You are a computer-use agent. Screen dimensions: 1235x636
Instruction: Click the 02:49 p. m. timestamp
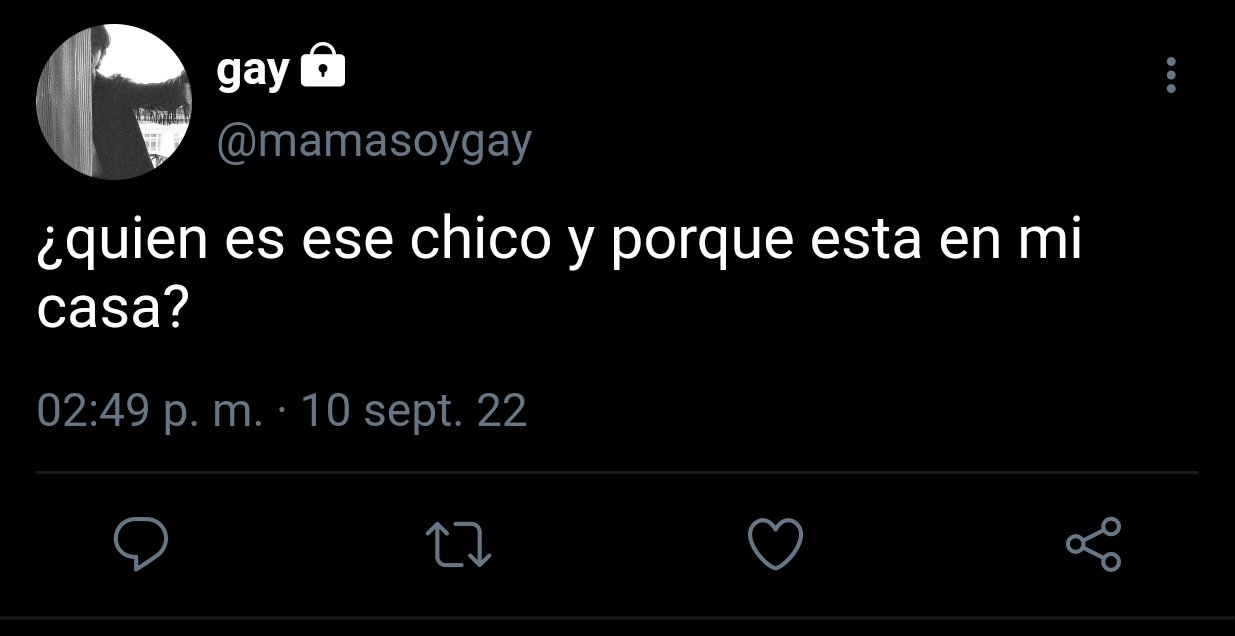pos(150,411)
